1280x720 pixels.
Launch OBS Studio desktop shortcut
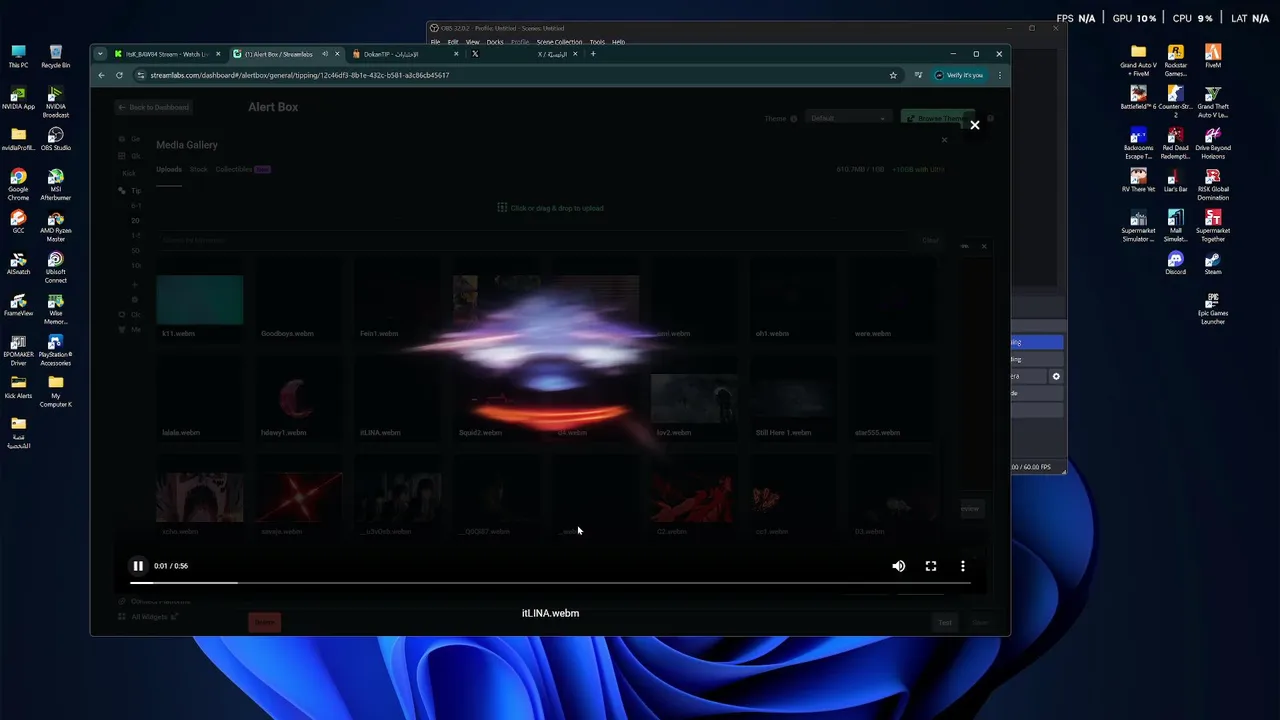tap(56, 139)
